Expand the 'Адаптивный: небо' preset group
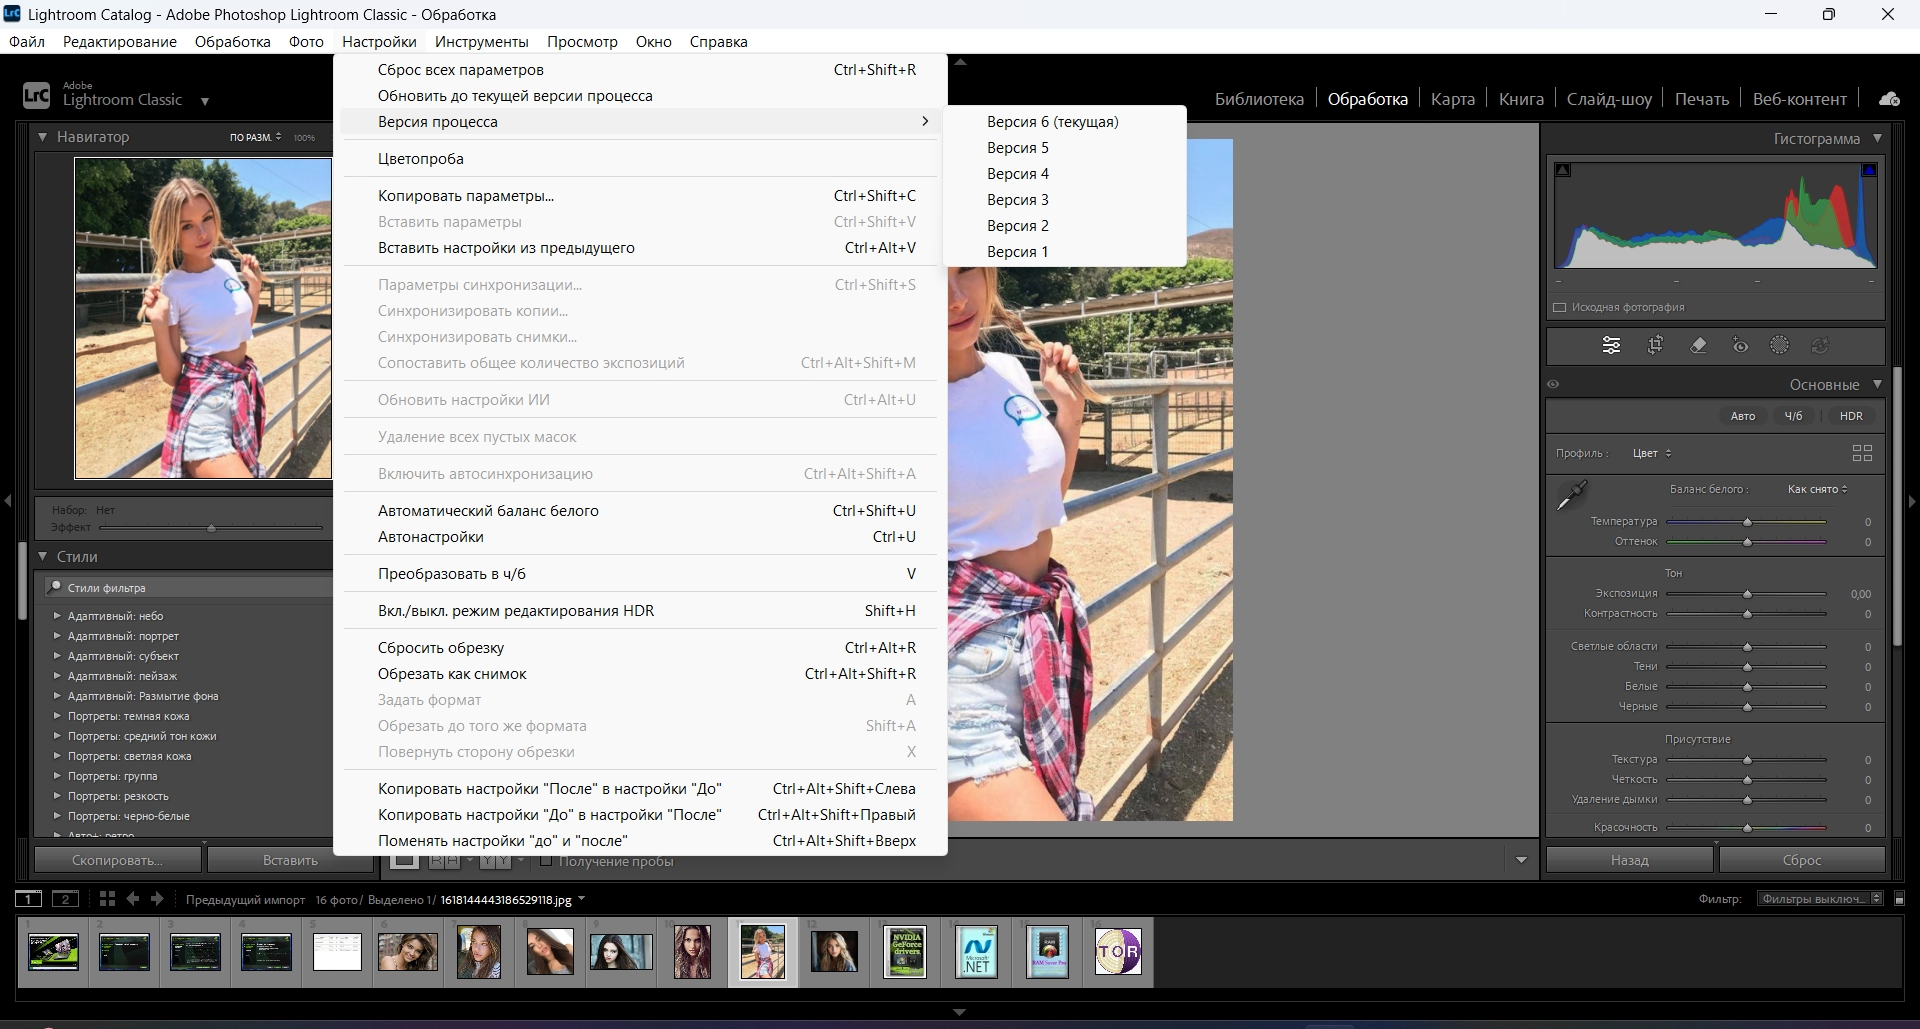Screen dimensions: 1920x1029 (x=57, y=616)
